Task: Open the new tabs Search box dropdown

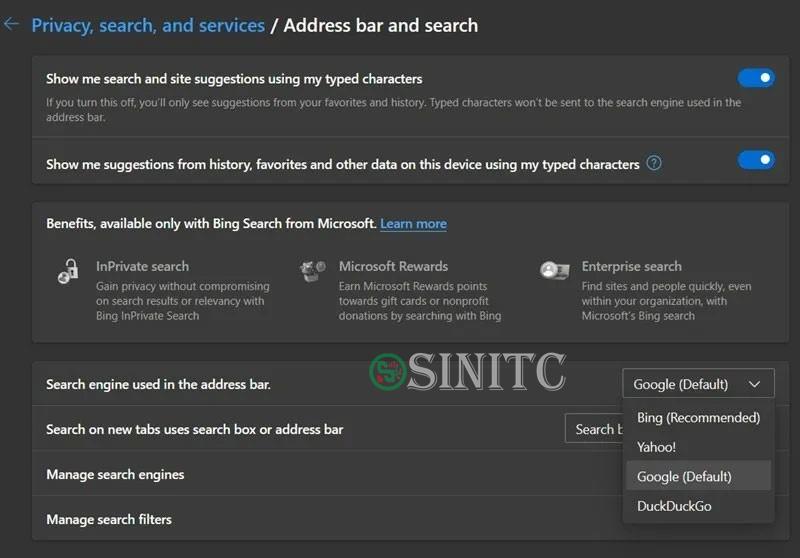Action: tap(594, 429)
